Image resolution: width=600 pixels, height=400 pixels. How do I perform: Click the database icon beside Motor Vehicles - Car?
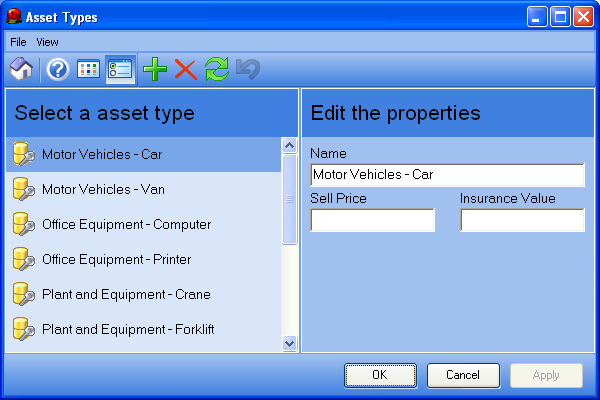23,154
